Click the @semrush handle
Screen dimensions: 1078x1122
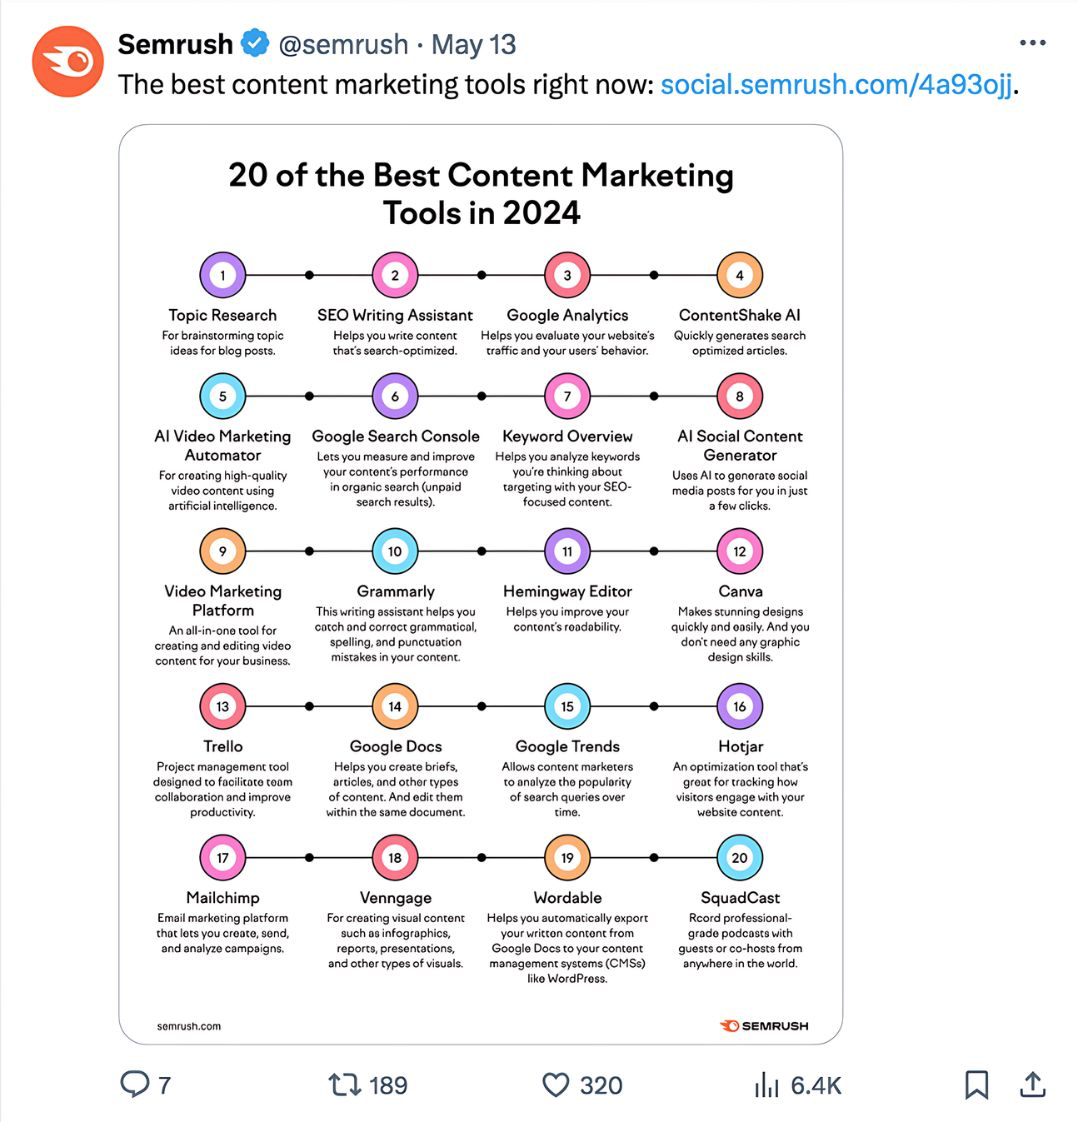tap(344, 44)
